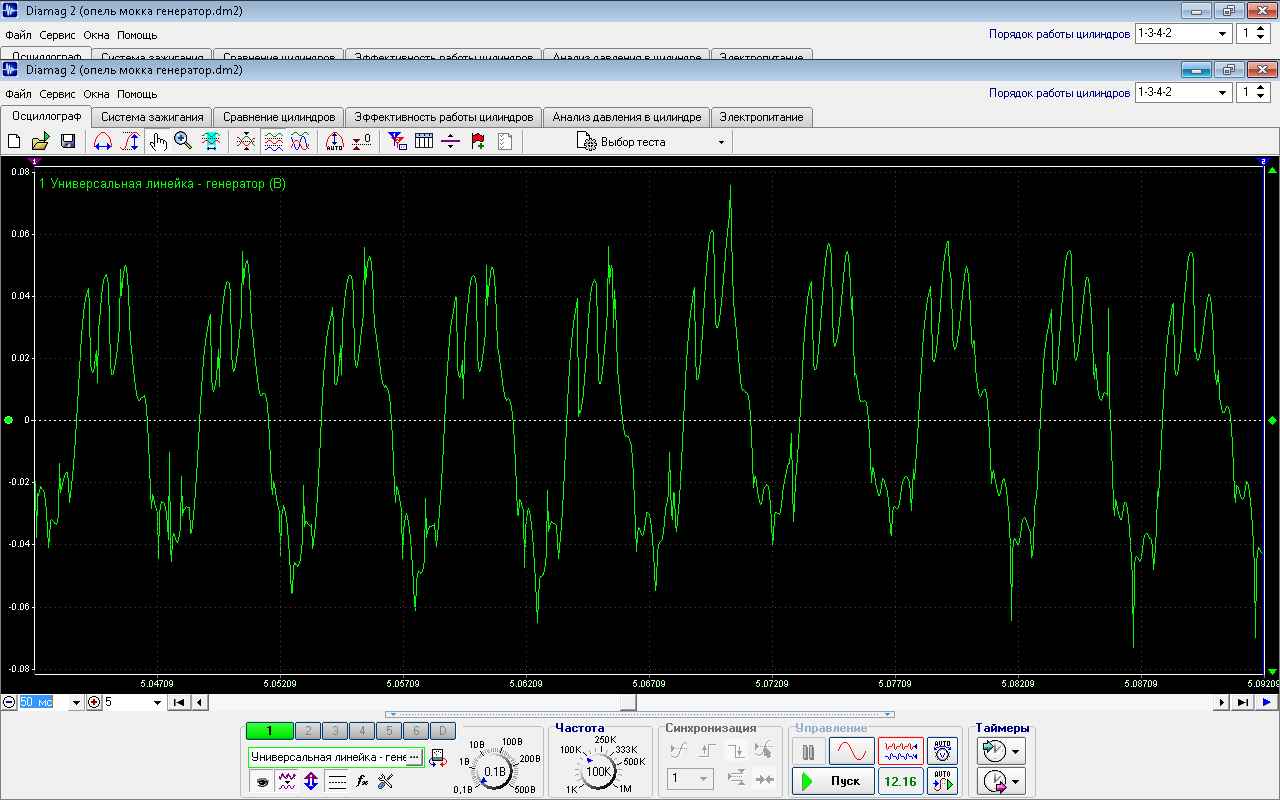The height and width of the screenshot is (800, 1280).
Task: Add a red flag marker
Action: pyautogui.click(x=478, y=142)
